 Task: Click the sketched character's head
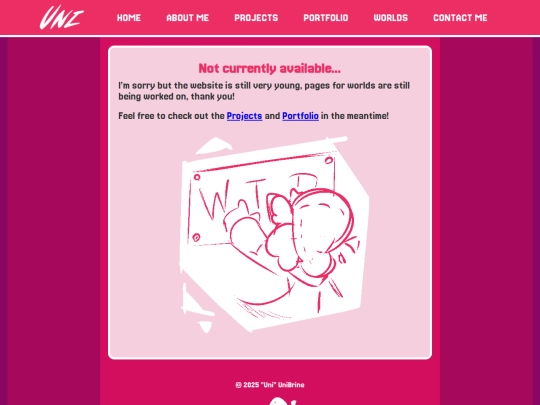[x=323, y=224]
